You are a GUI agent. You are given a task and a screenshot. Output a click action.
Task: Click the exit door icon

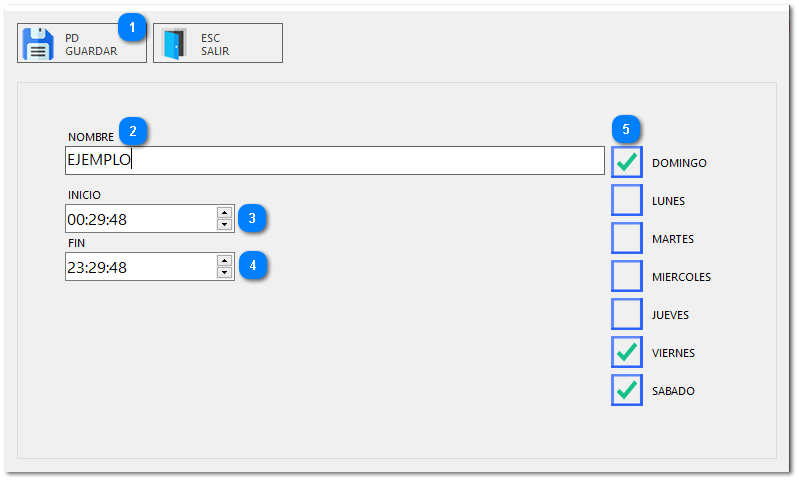coord(175,44)
